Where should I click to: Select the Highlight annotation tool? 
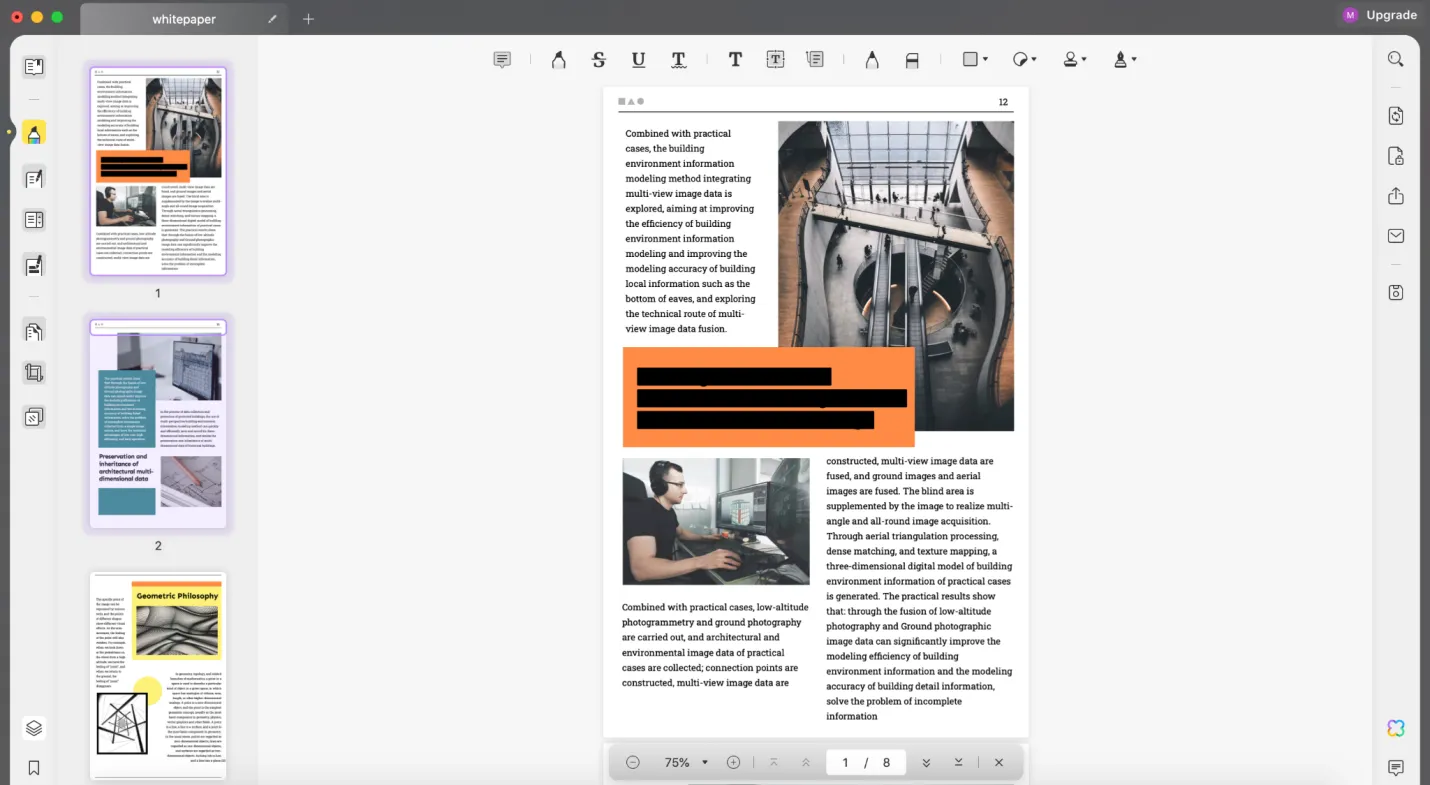tap(558, 59)
